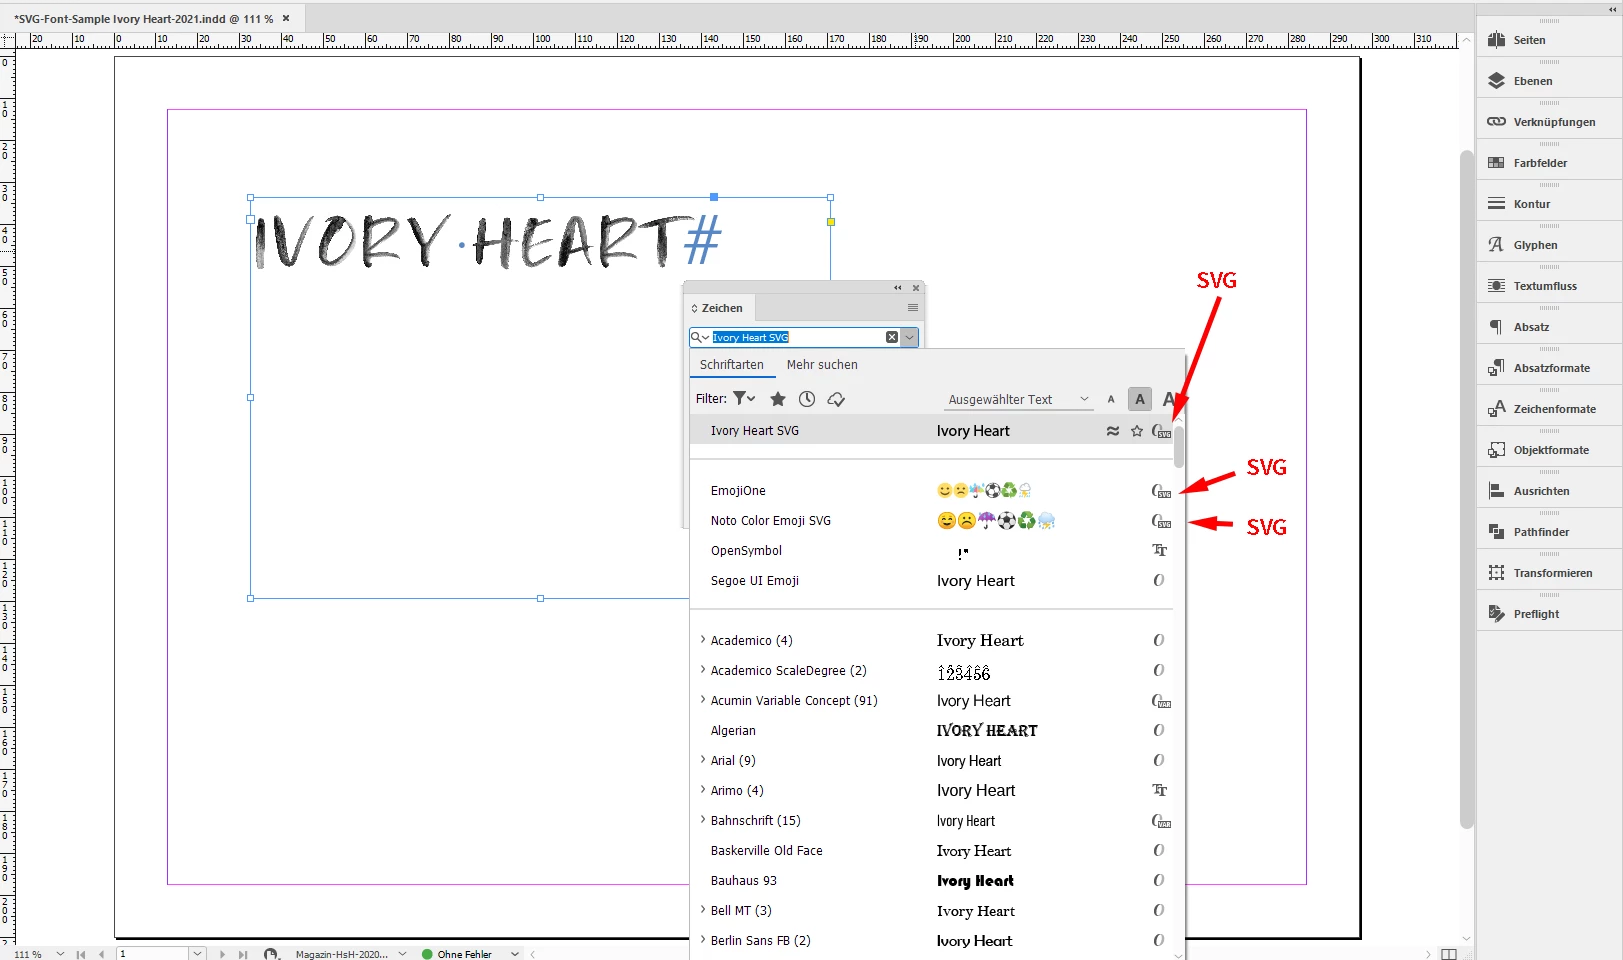The width and height of the screenshot is (1623, 960).
Task: Open the Absatzformate panel
Action: (x=1549, y=368)
